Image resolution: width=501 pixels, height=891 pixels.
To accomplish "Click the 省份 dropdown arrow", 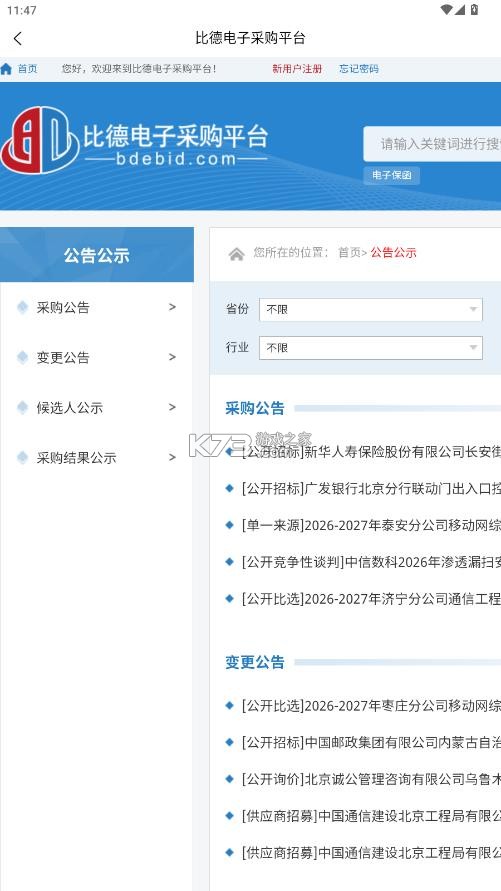I will tap(473, 310).
